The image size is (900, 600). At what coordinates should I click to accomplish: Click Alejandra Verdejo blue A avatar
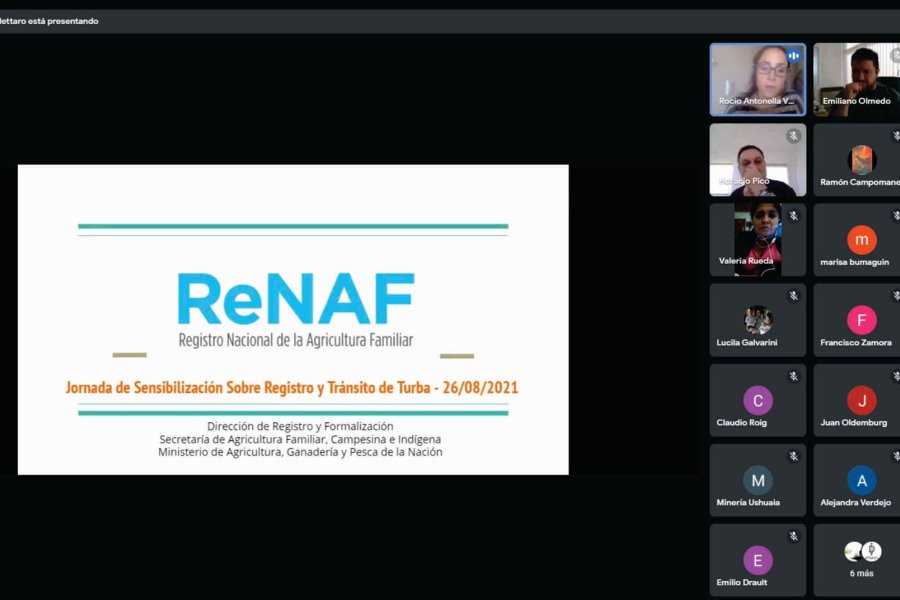pos(862,480)
